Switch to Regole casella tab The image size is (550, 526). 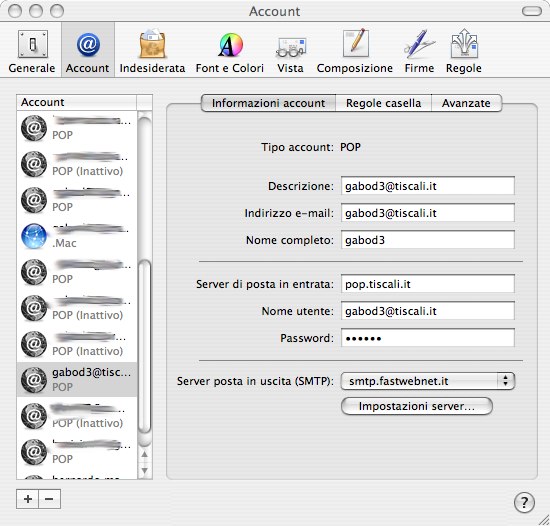[x=383, y=103]
